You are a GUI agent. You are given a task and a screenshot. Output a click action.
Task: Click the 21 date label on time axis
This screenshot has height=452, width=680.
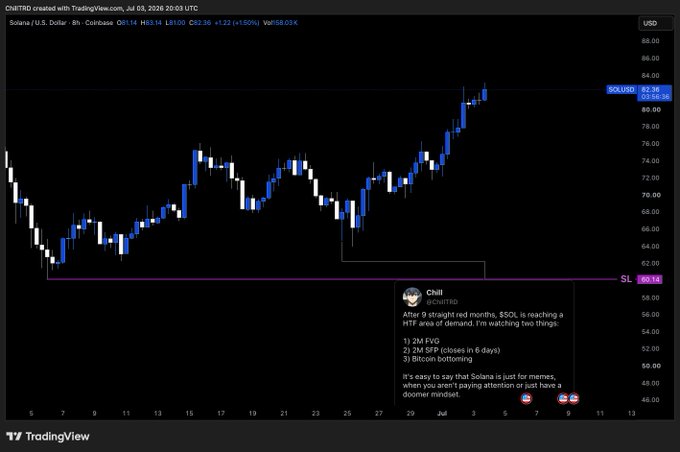tap(284, 413)
